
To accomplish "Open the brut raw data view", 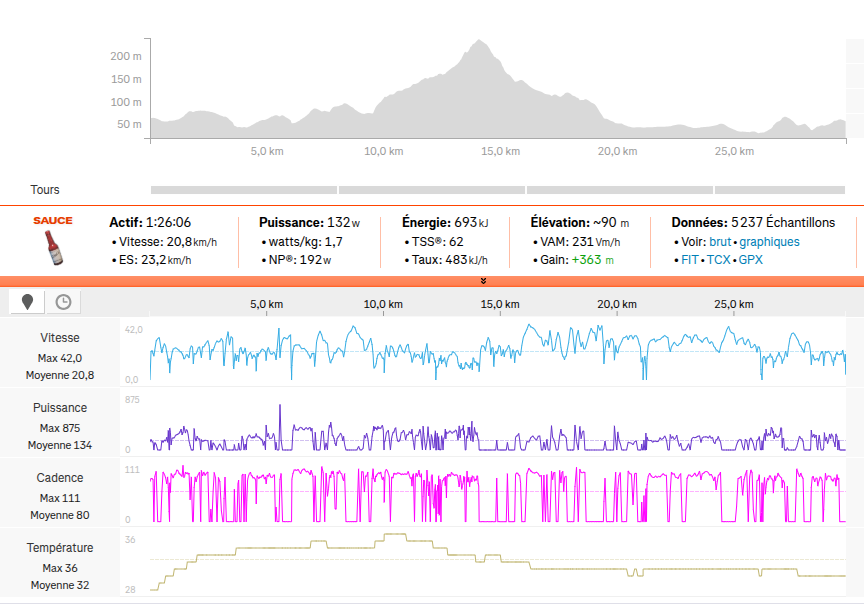I will pyautogui.click(x=720, y=242).
